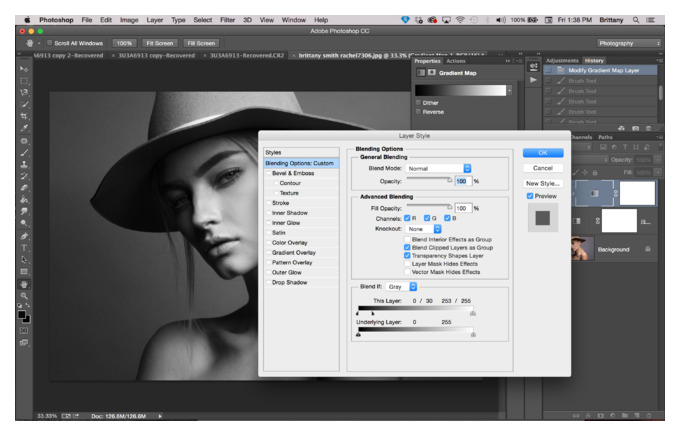Select the Type tool
This screenshot has width=680, height=436.
(x=24, y=248)
